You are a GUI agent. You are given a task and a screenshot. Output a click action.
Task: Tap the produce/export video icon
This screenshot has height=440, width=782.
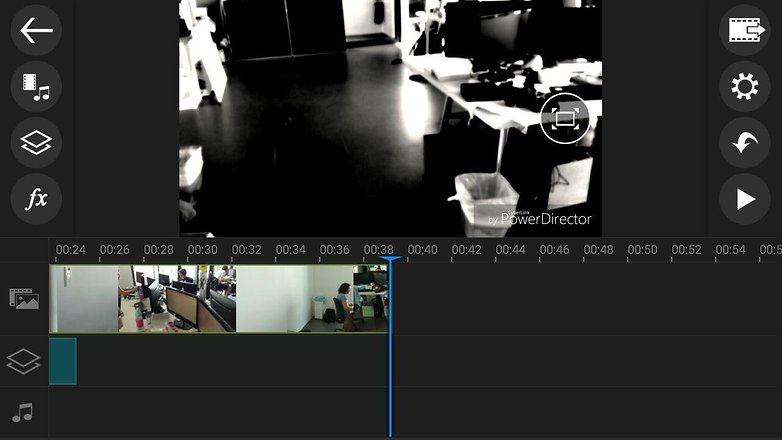744,30
